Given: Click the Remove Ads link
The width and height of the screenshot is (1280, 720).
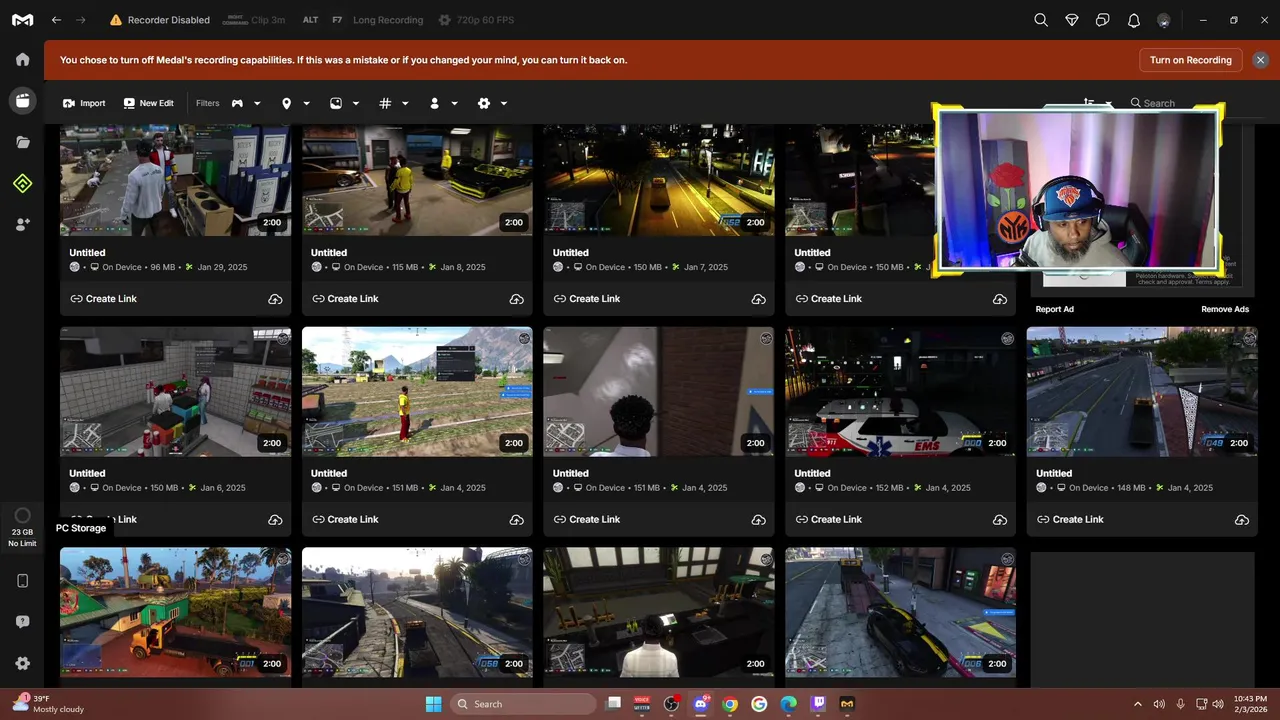Looking at the screenshot, I should pos(1225,309).
